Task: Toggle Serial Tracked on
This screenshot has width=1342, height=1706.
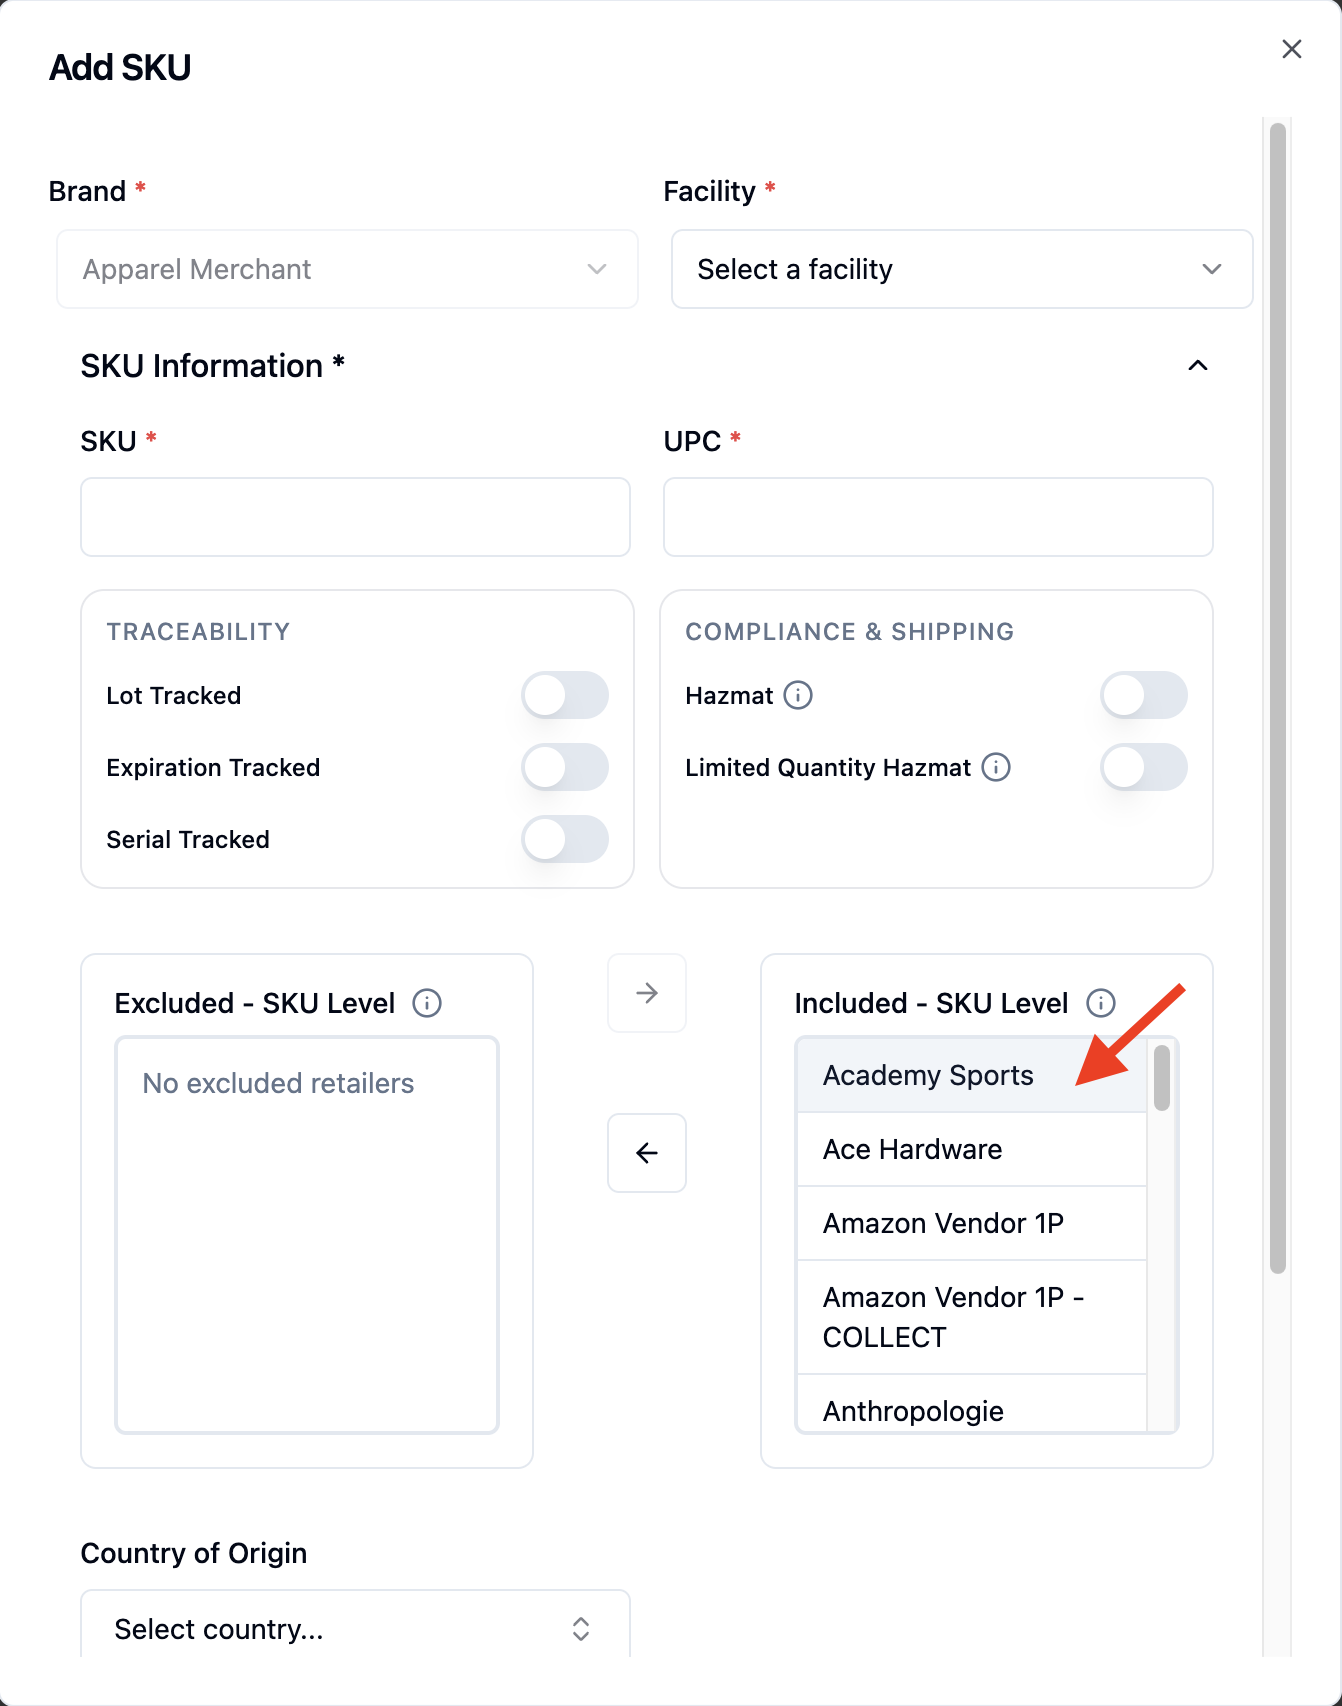Action: coord(565,839)
